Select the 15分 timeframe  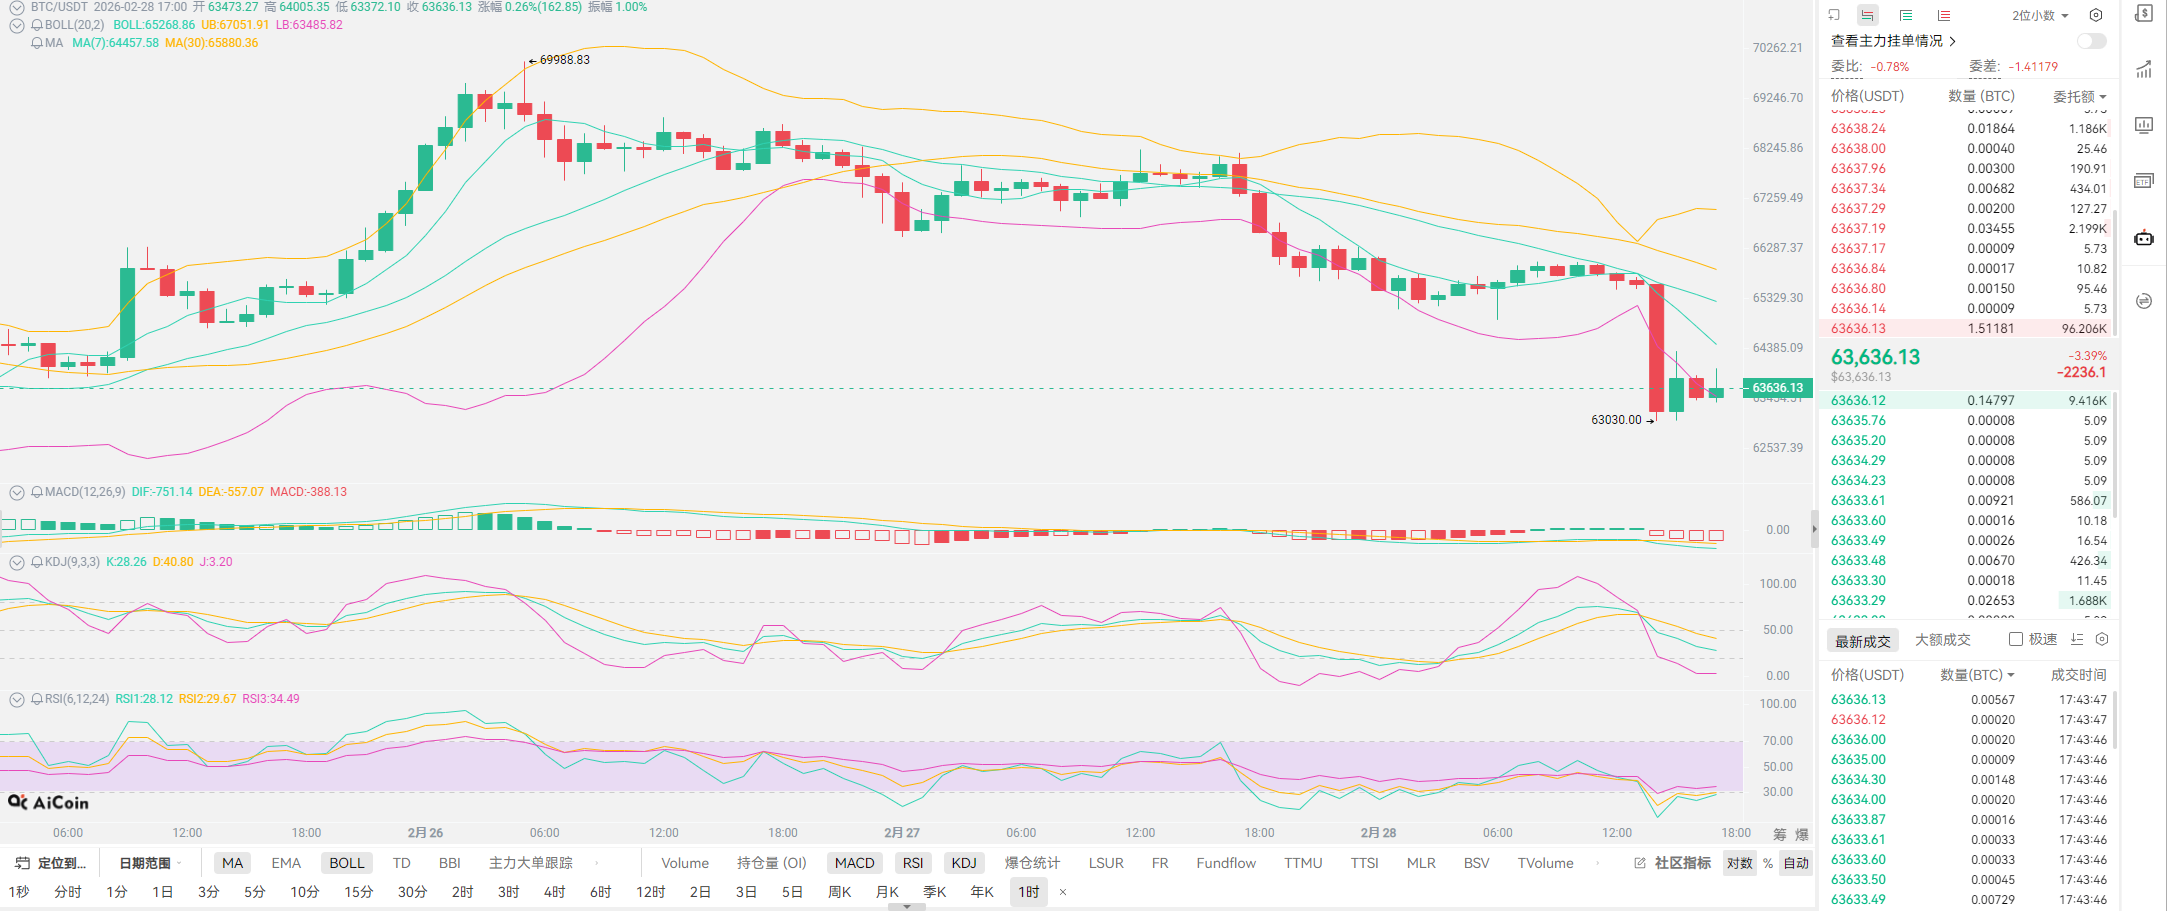click(x=358, y=892)
